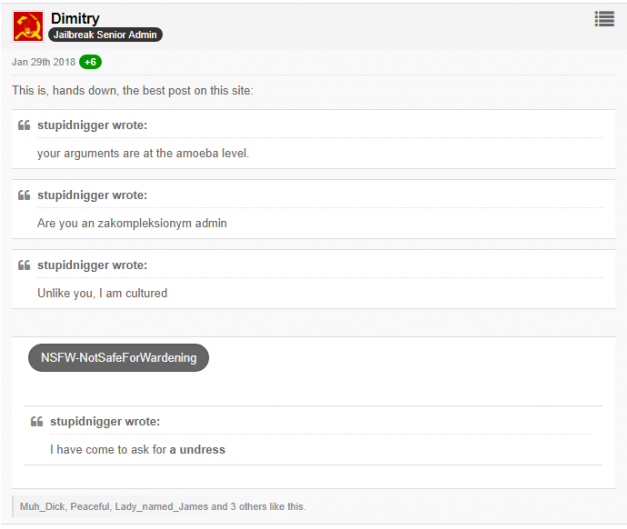627x529 pixels.
Task: Click the green +6 rating badge
Action: point(90,62)
